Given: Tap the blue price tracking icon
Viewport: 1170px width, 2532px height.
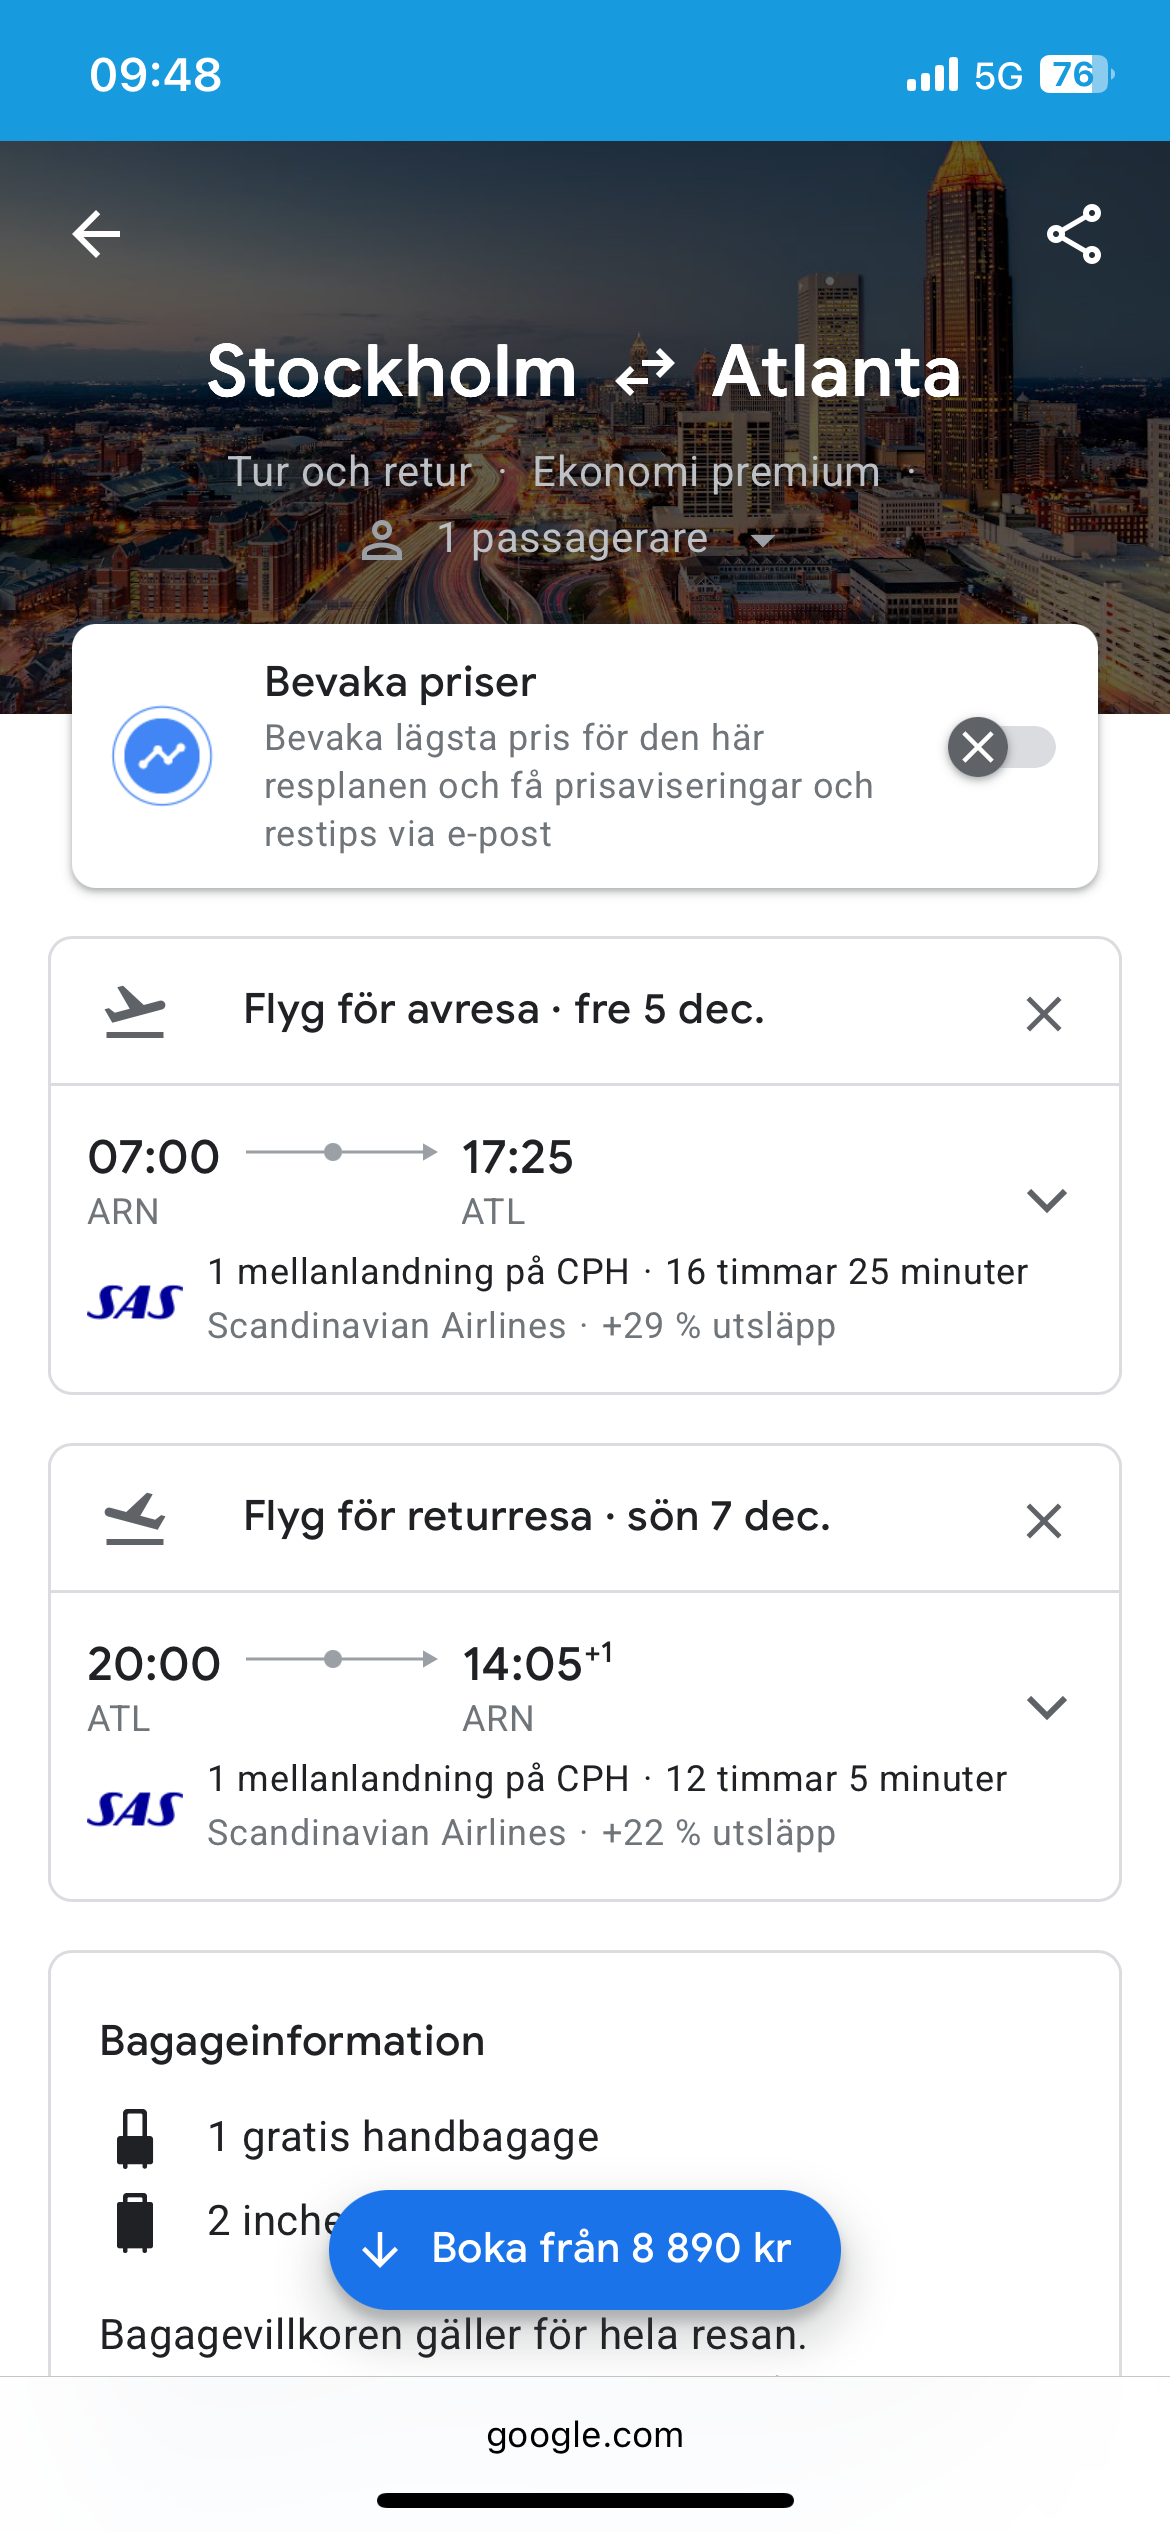Looking at the screenshot, I should (x=162, y=756).
